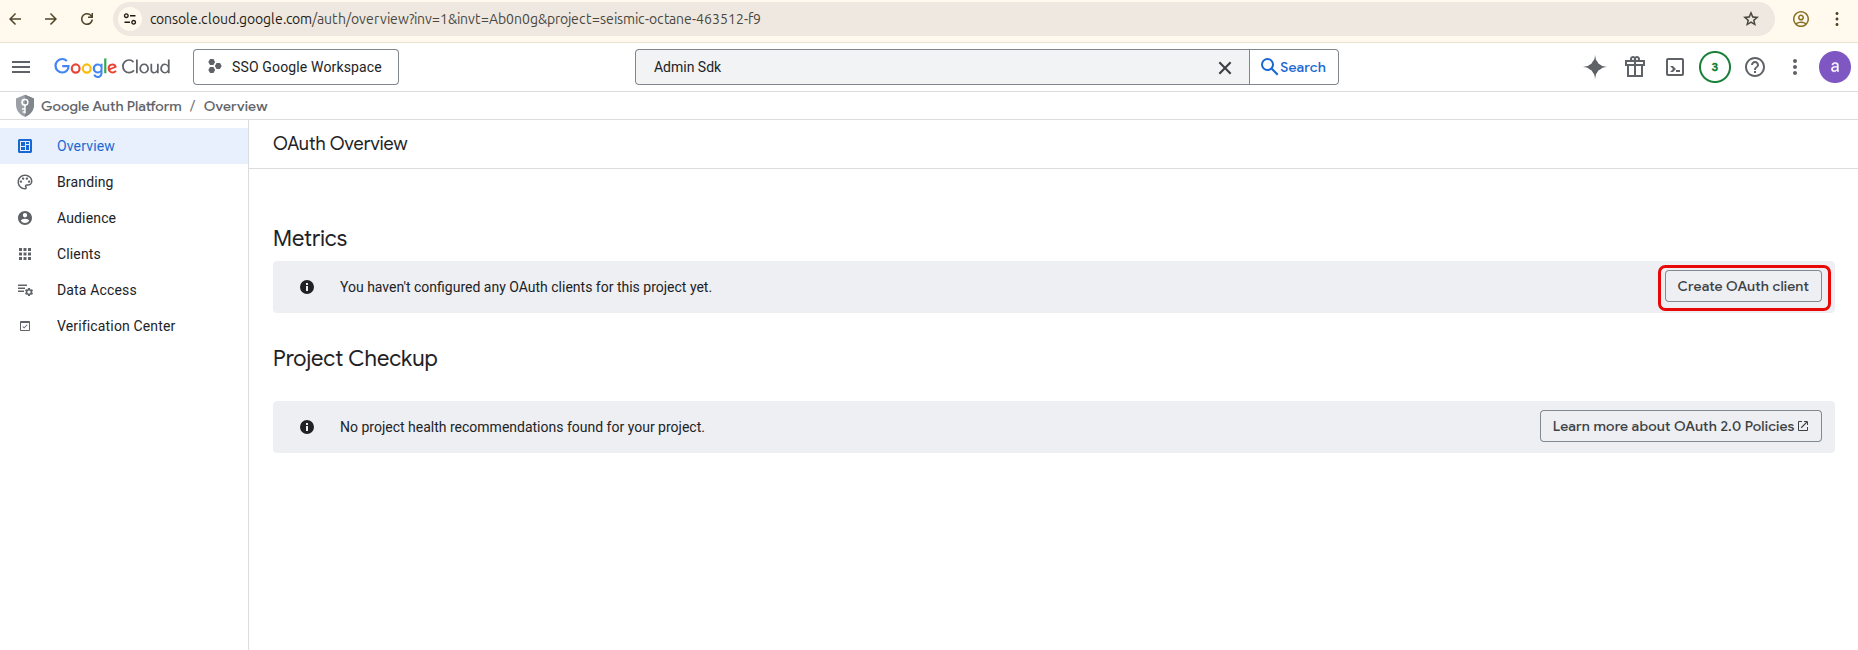
Task: Bookmark this page with star icon
Action: pyautogui.click(x=1751, y=19)
